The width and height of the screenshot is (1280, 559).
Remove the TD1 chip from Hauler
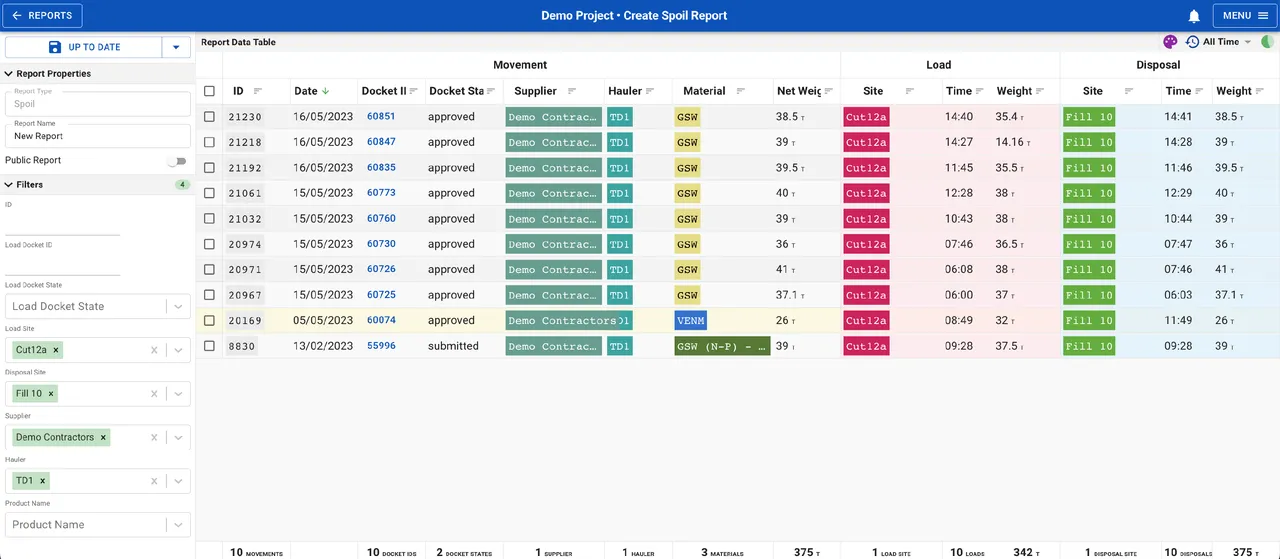pos(42,481)
